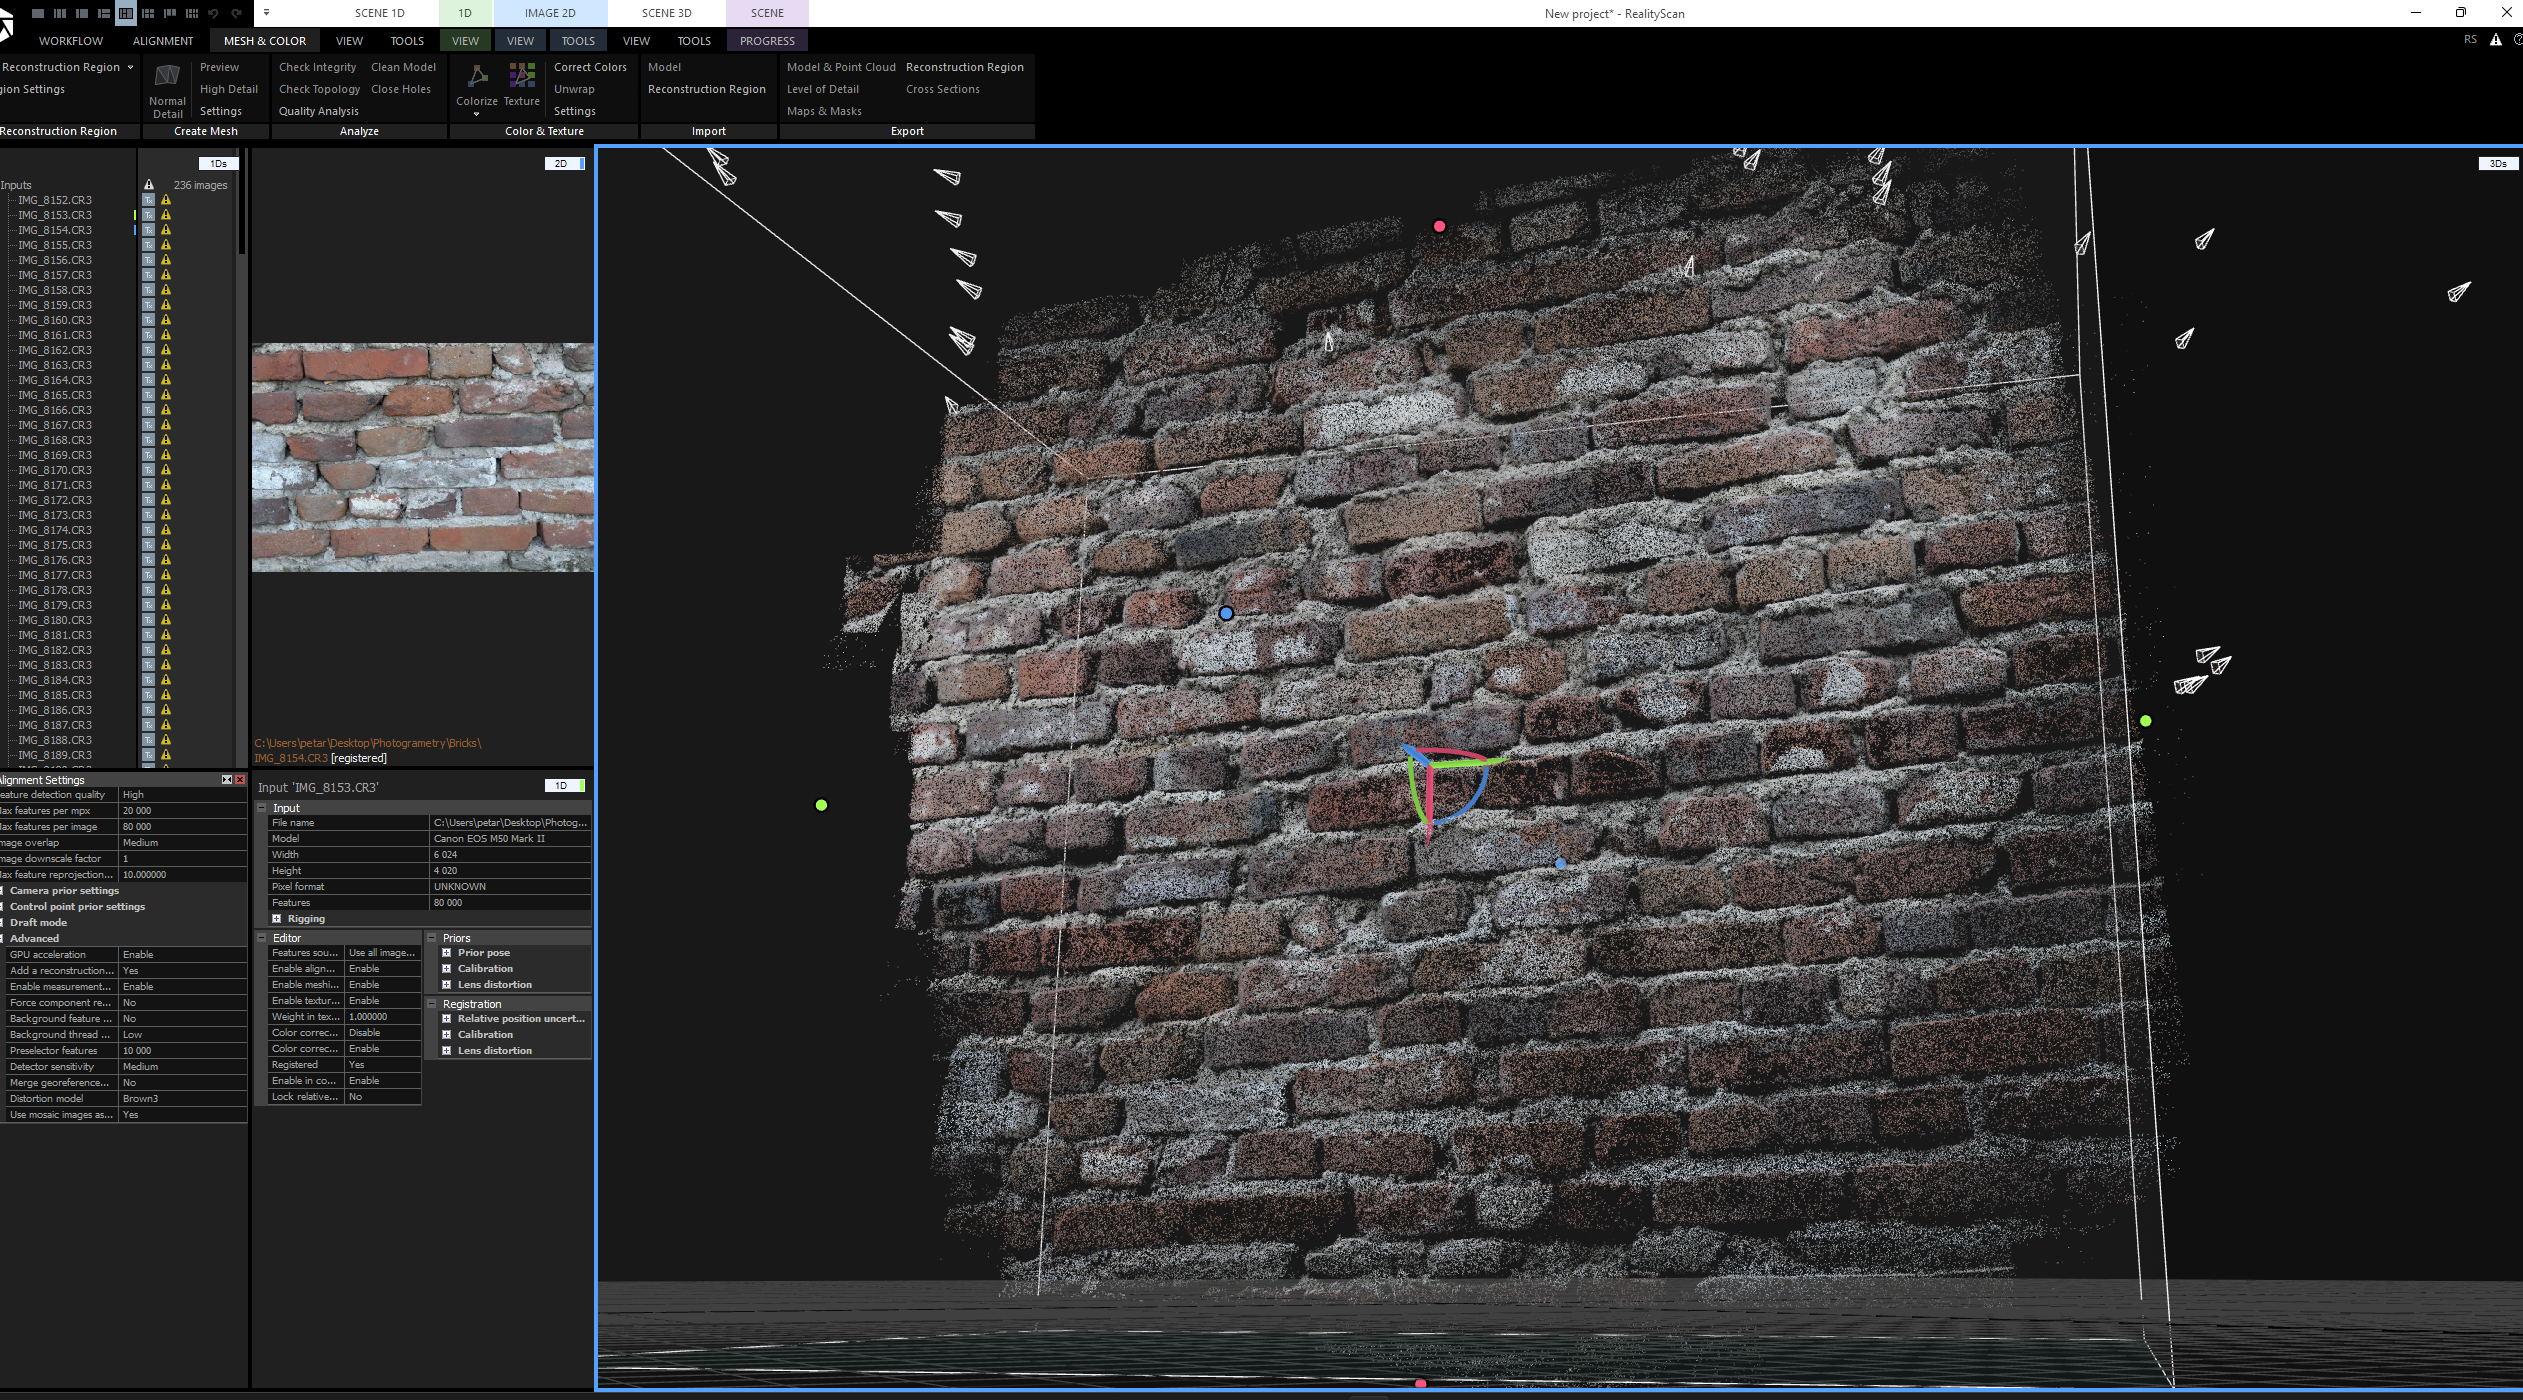Click the notification warning icon at top right
This screenshot has width=2523, height=1400.
click(2495, 40)
